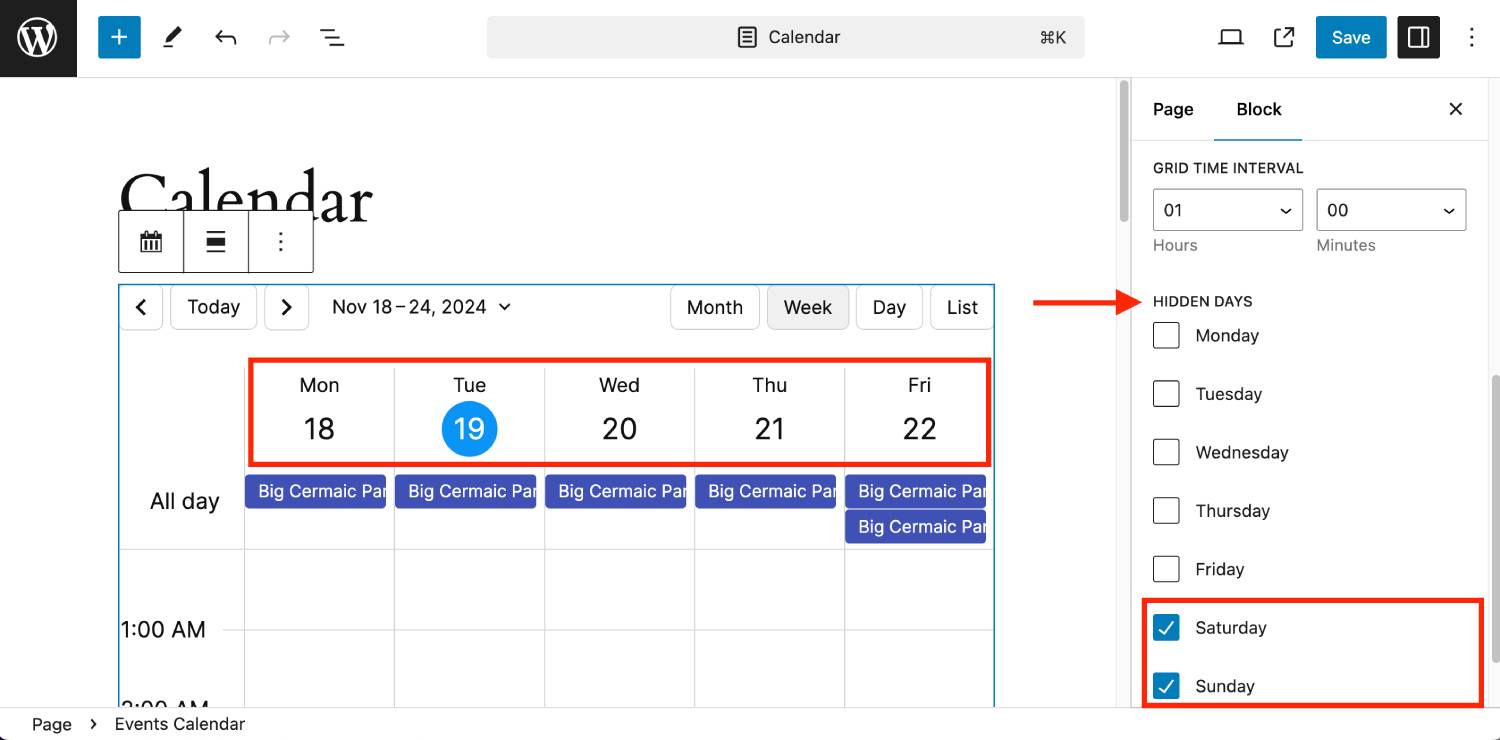Check the Friday hidden day box
The image size is (1500, 740).
(x=1166, y=569)
